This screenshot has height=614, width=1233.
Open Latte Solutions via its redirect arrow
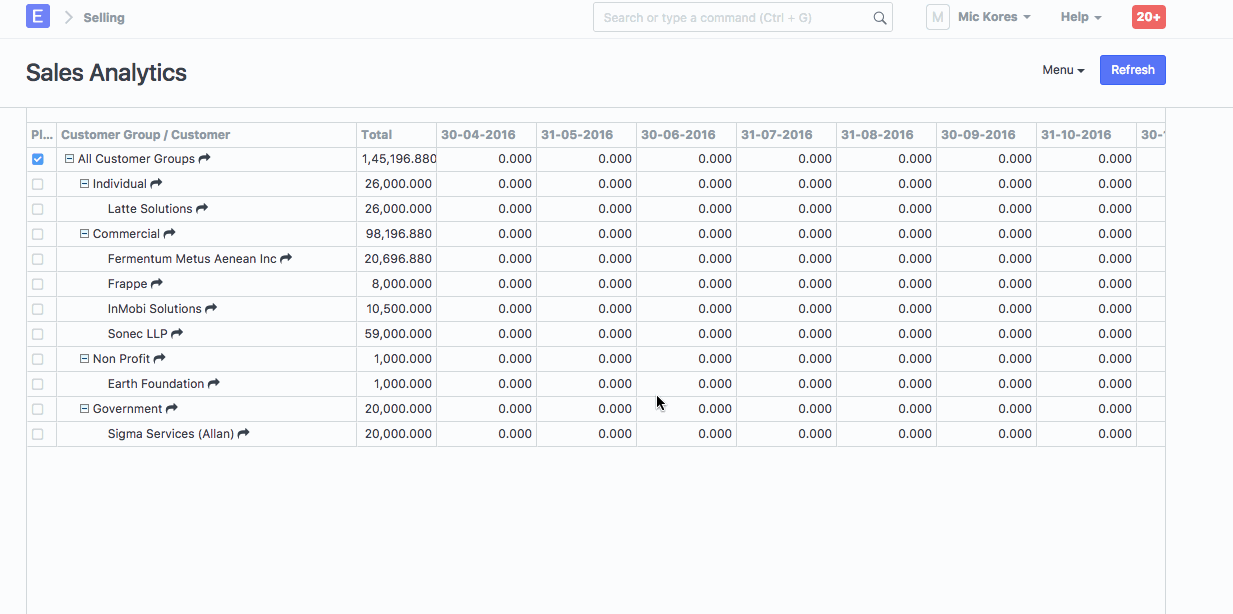pyautogui.click(x=201, y=209)
